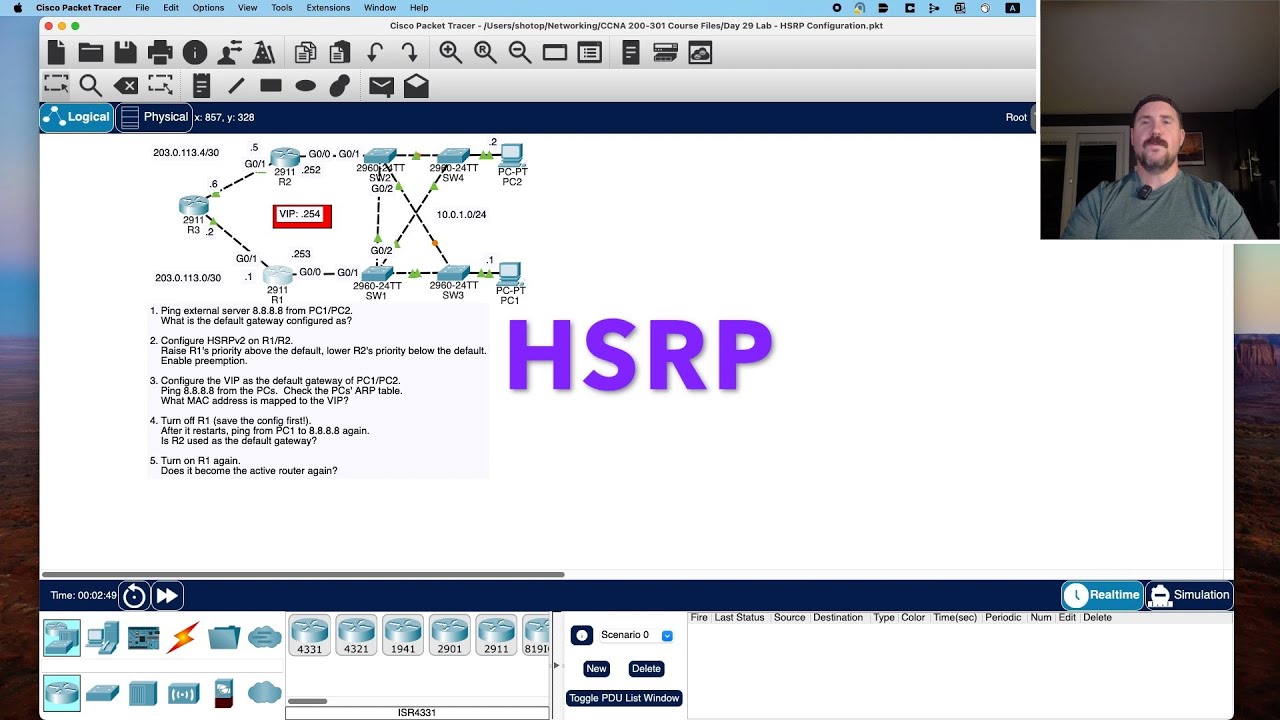Click the cloud icon in the top toolbar
This screenshot has height=720, width=1280.
pos(700,53)
